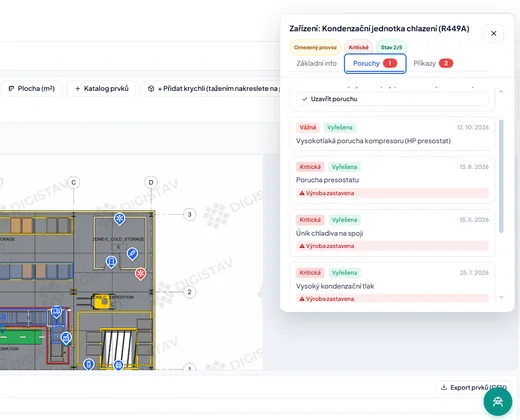Click the cube icon beside Přidat krychli
This screenshot has width=520, height=420.
151,89
